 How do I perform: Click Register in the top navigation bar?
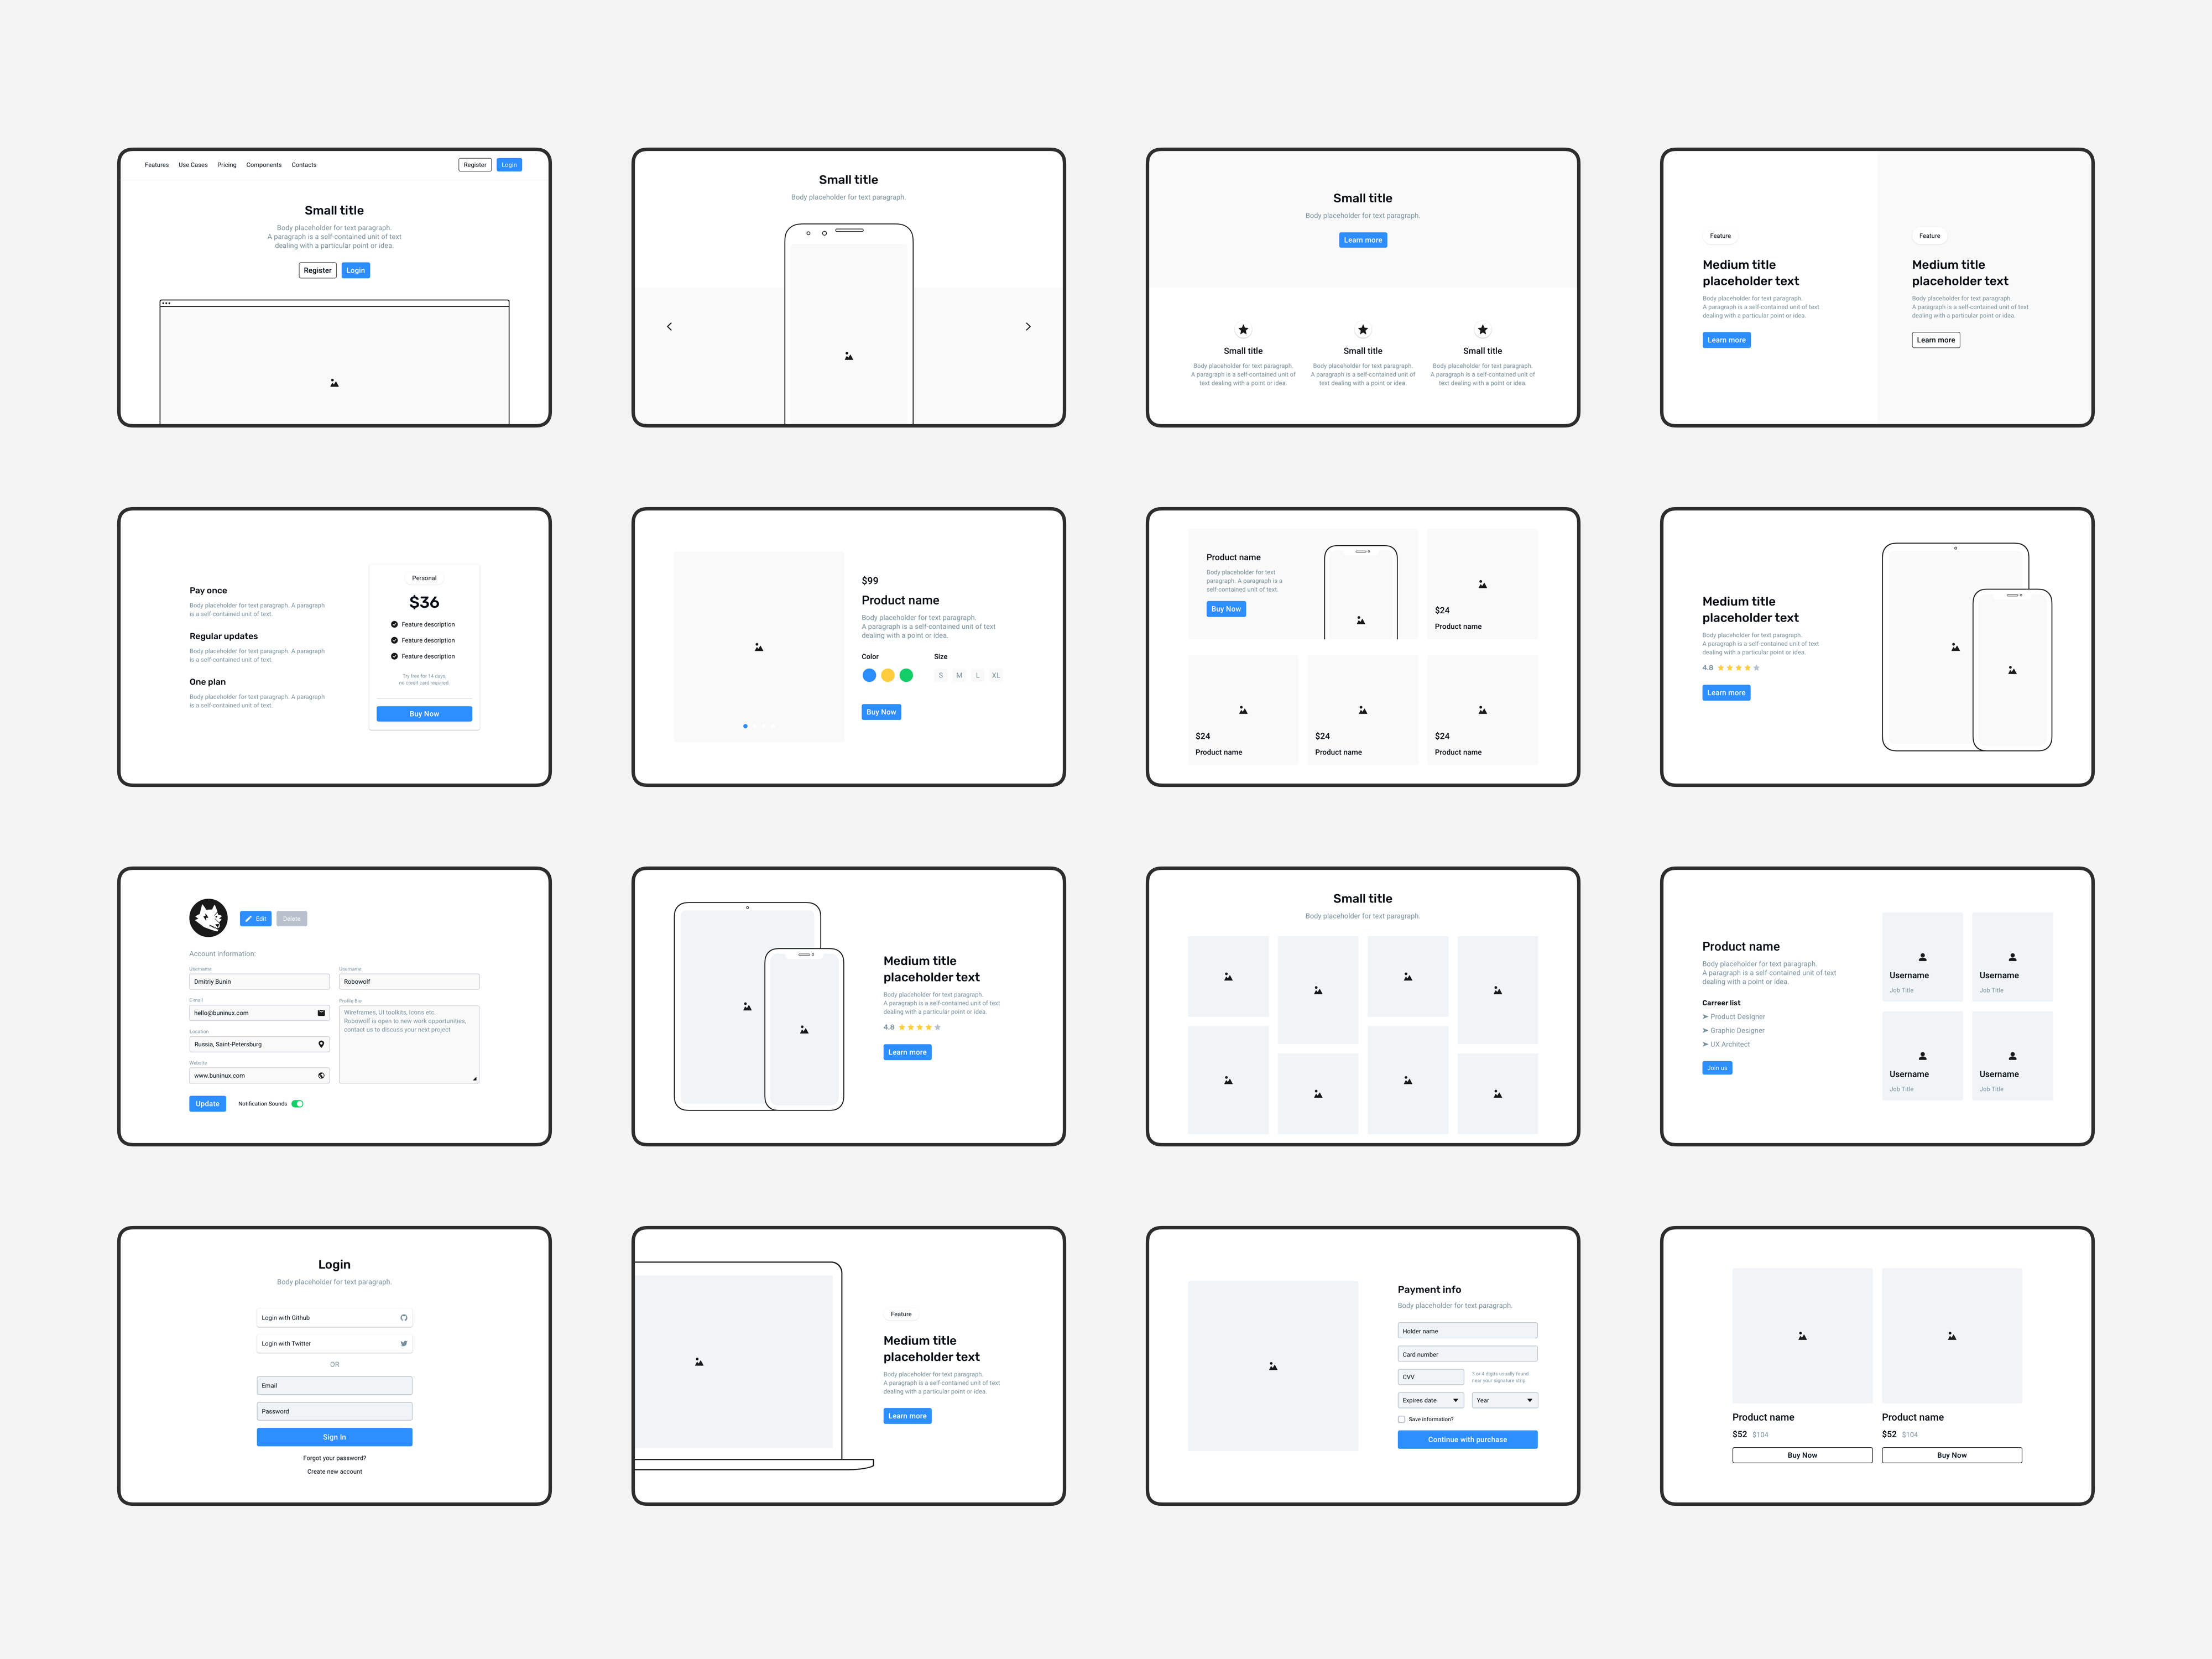(475, 165)
